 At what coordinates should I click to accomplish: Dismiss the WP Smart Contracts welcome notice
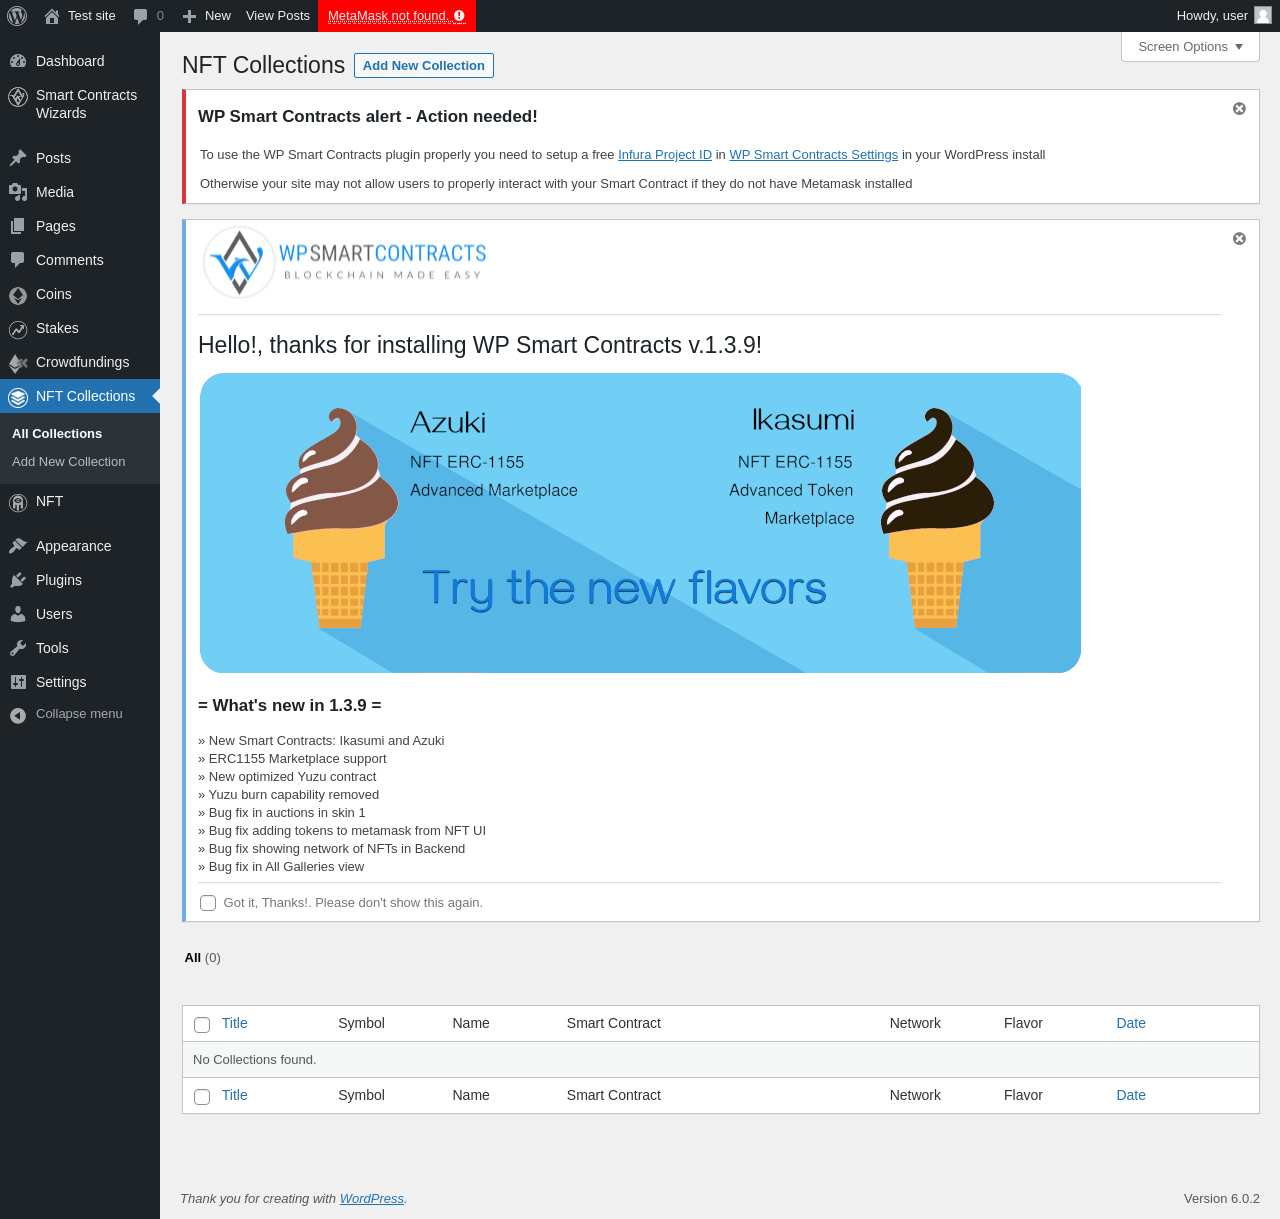[1239, 238]
